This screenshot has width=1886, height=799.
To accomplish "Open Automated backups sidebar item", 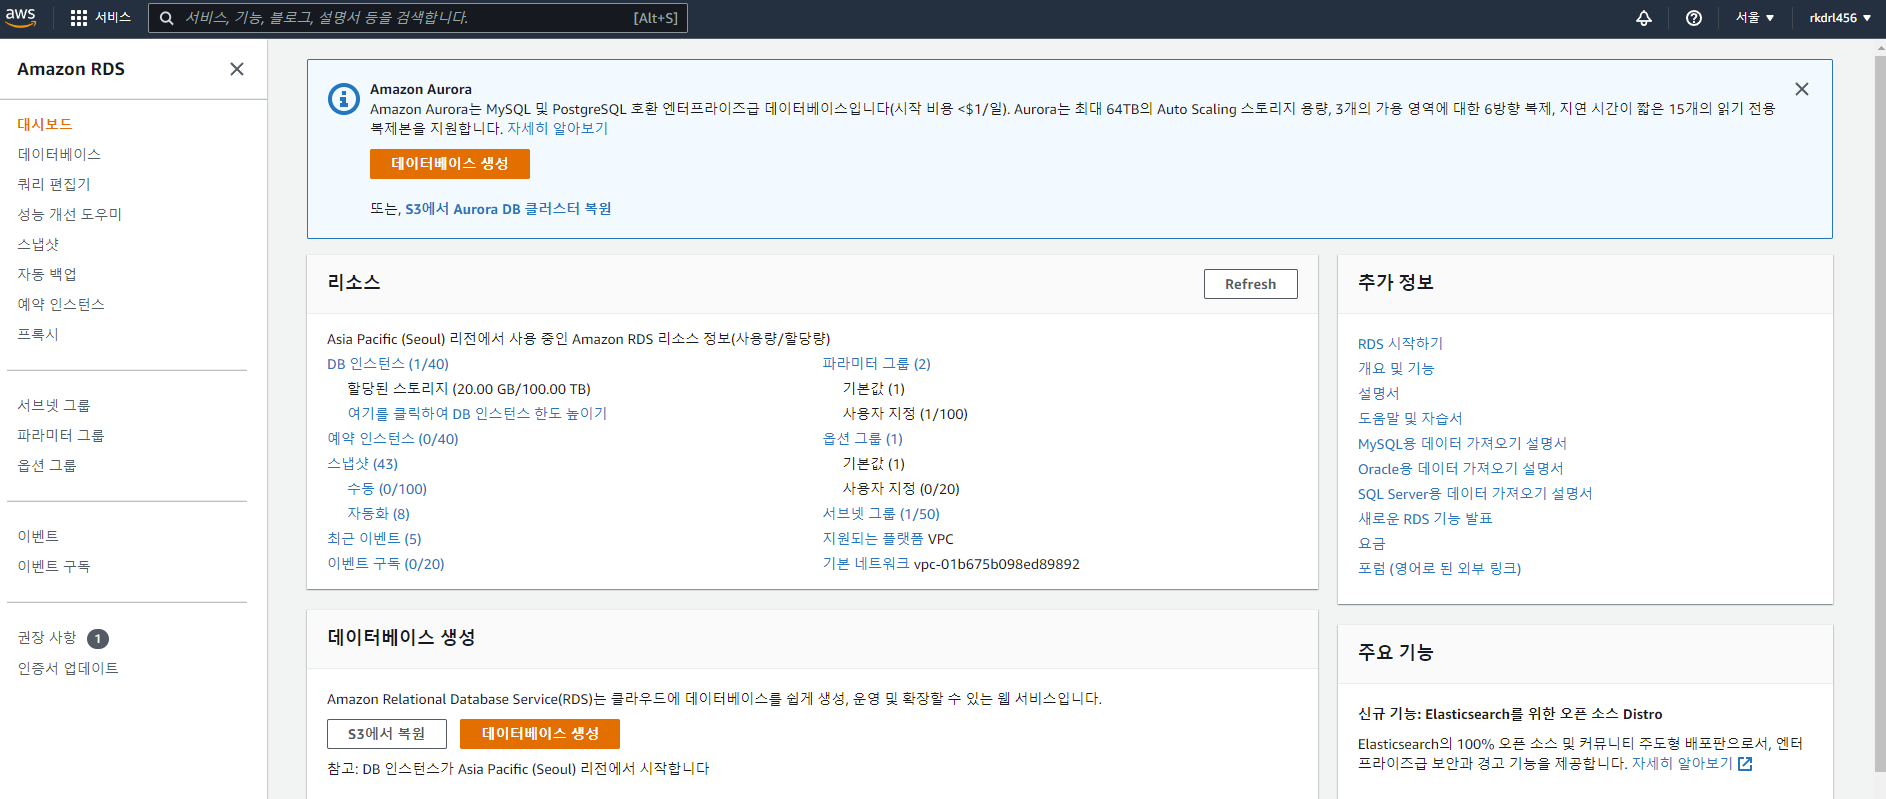I will click(47, 274).
